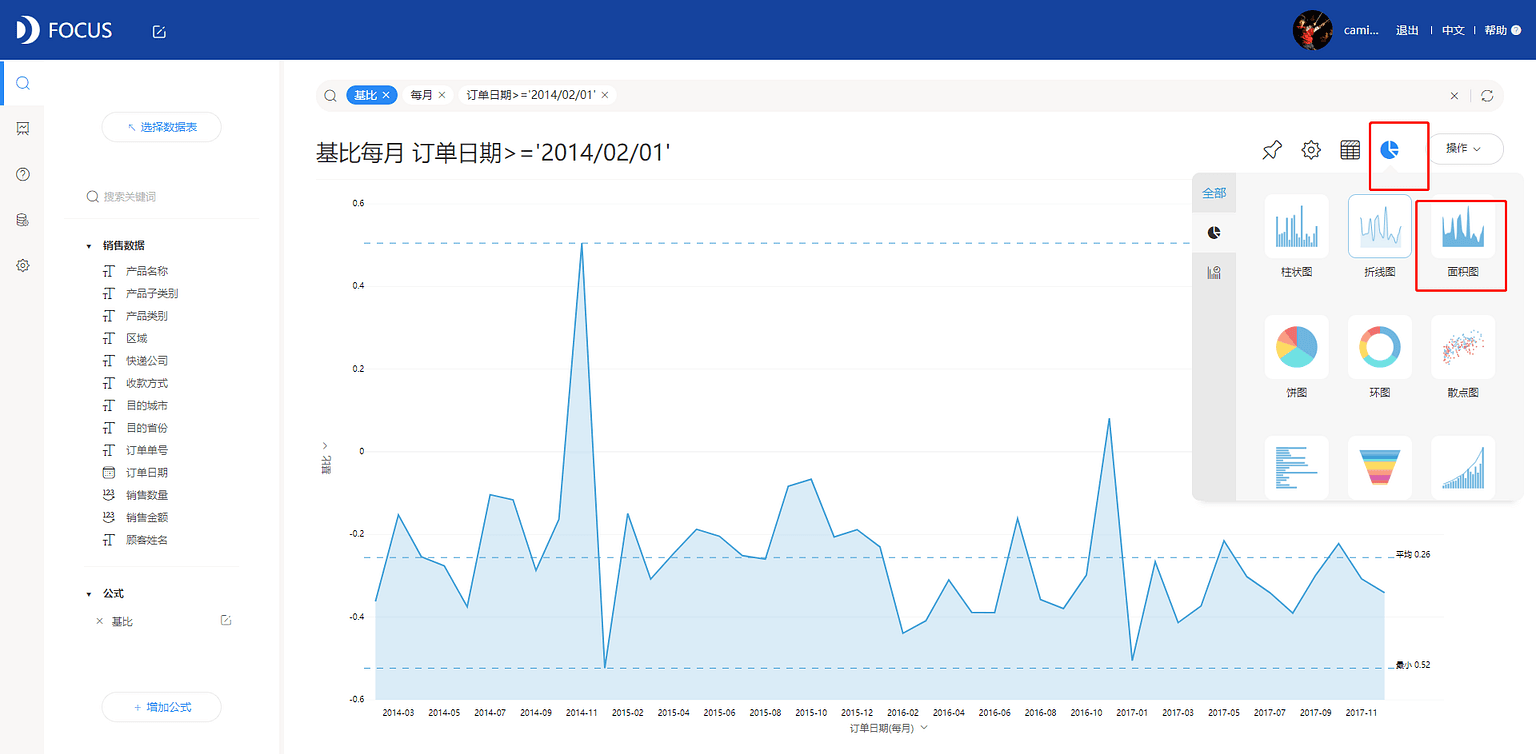Image resolution: width=1536 pixels, height=754 pixels.
Task: Select the 散点图 scatter chart type
Action: 1463,347
